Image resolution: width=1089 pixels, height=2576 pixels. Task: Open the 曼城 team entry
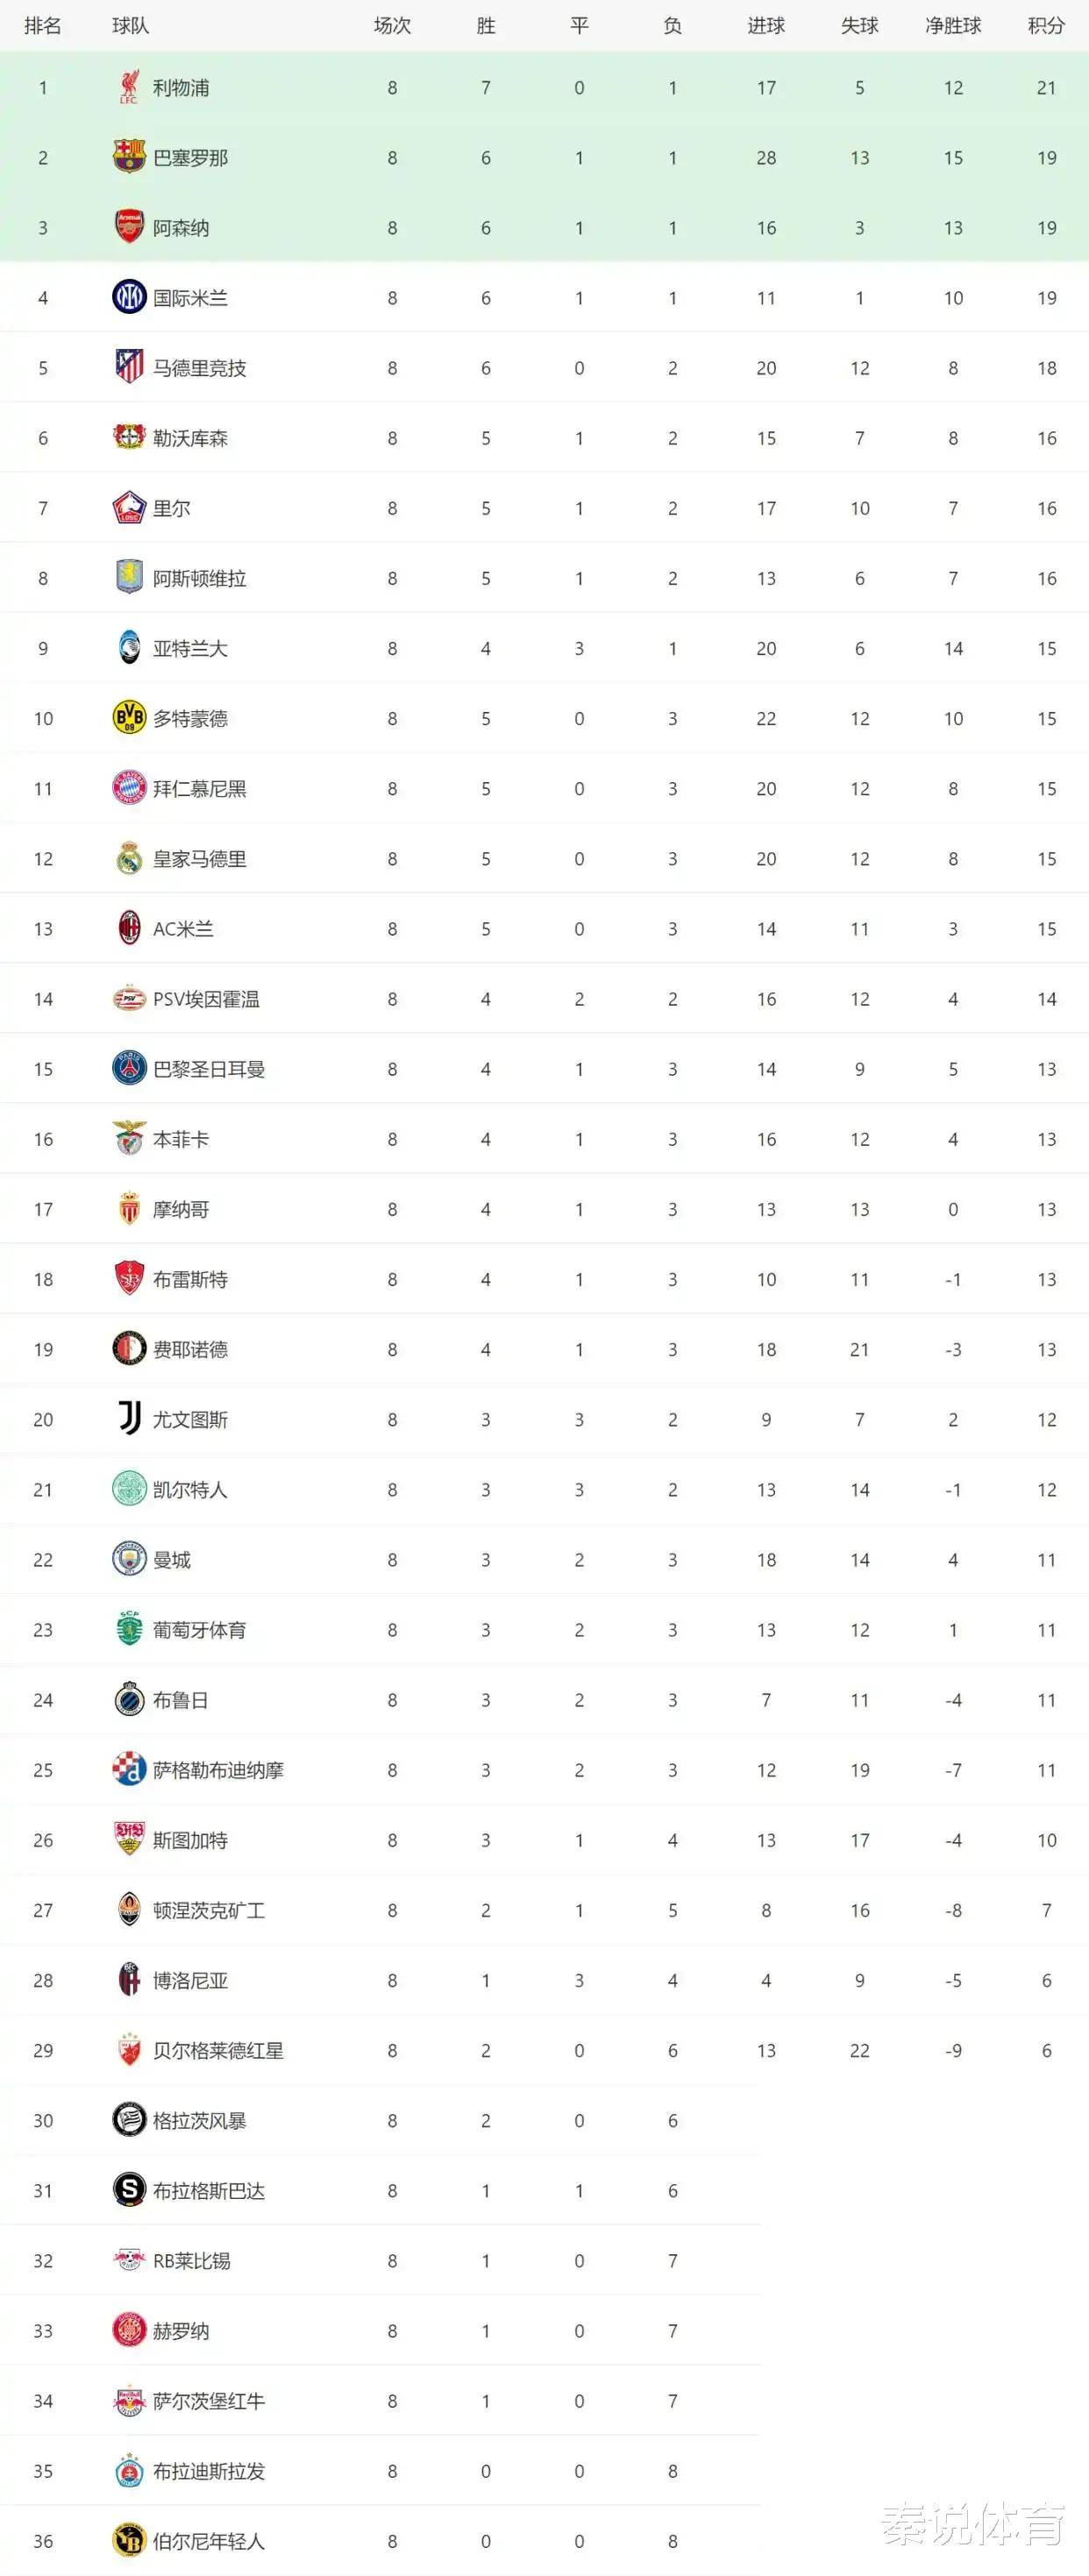click(x=171, y=1560)
